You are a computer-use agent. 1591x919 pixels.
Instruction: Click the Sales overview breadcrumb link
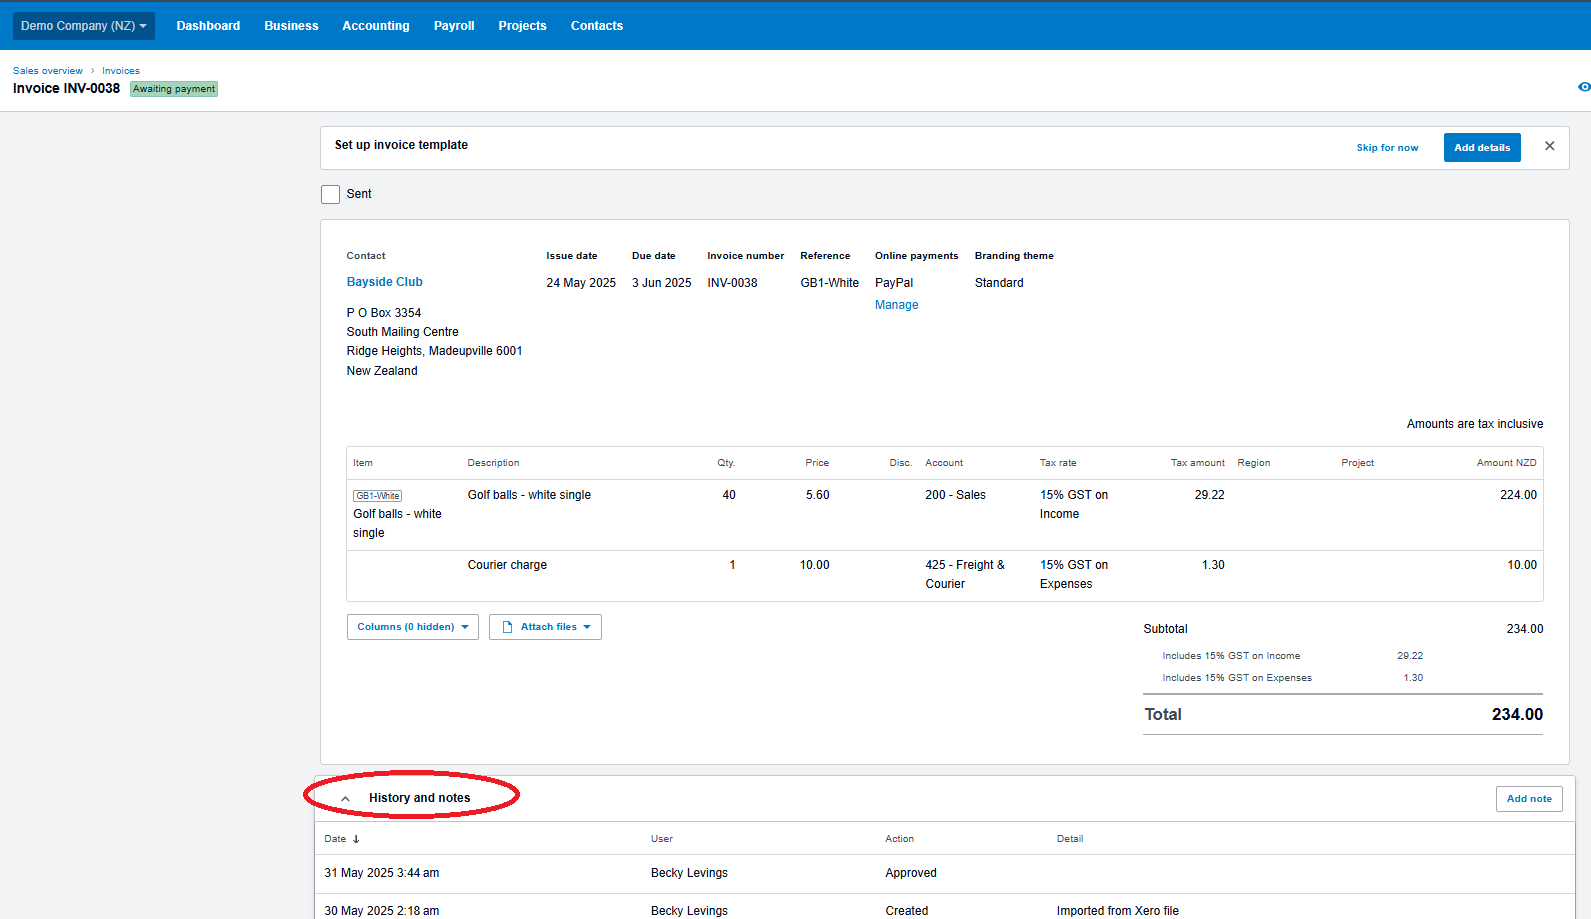(48, 71)
